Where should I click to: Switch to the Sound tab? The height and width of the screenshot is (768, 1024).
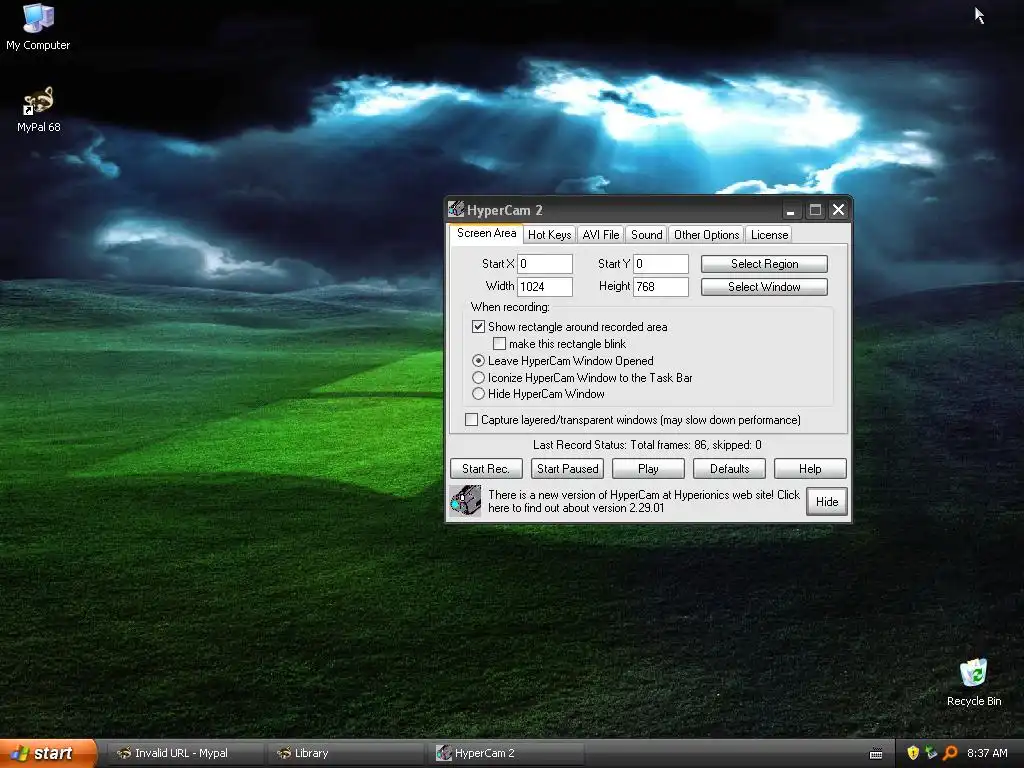647,234
